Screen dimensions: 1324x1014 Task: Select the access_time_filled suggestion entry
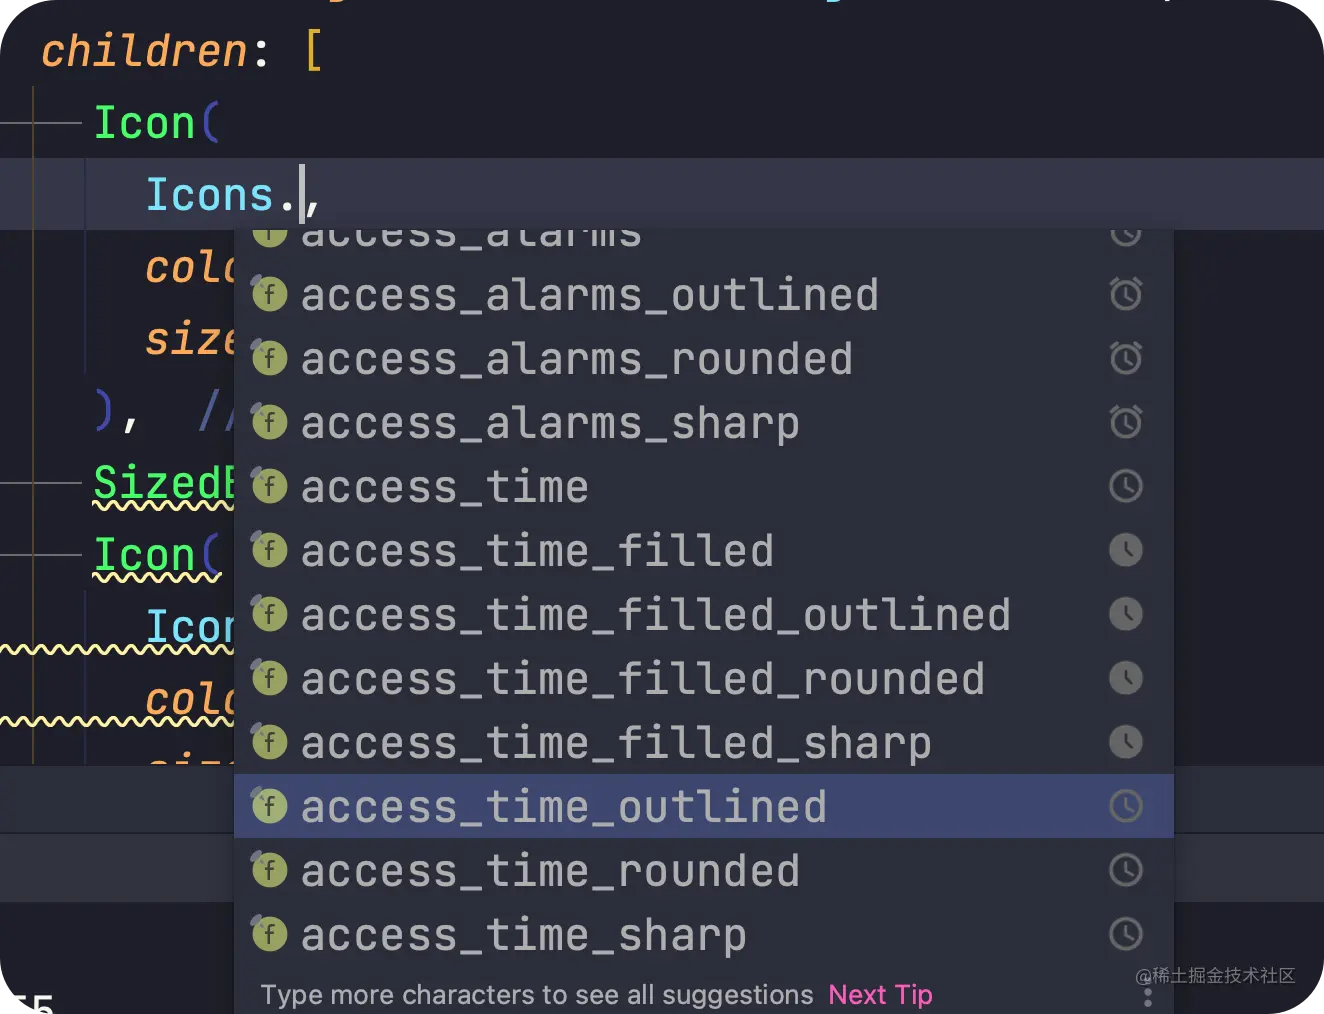(704, 550)
